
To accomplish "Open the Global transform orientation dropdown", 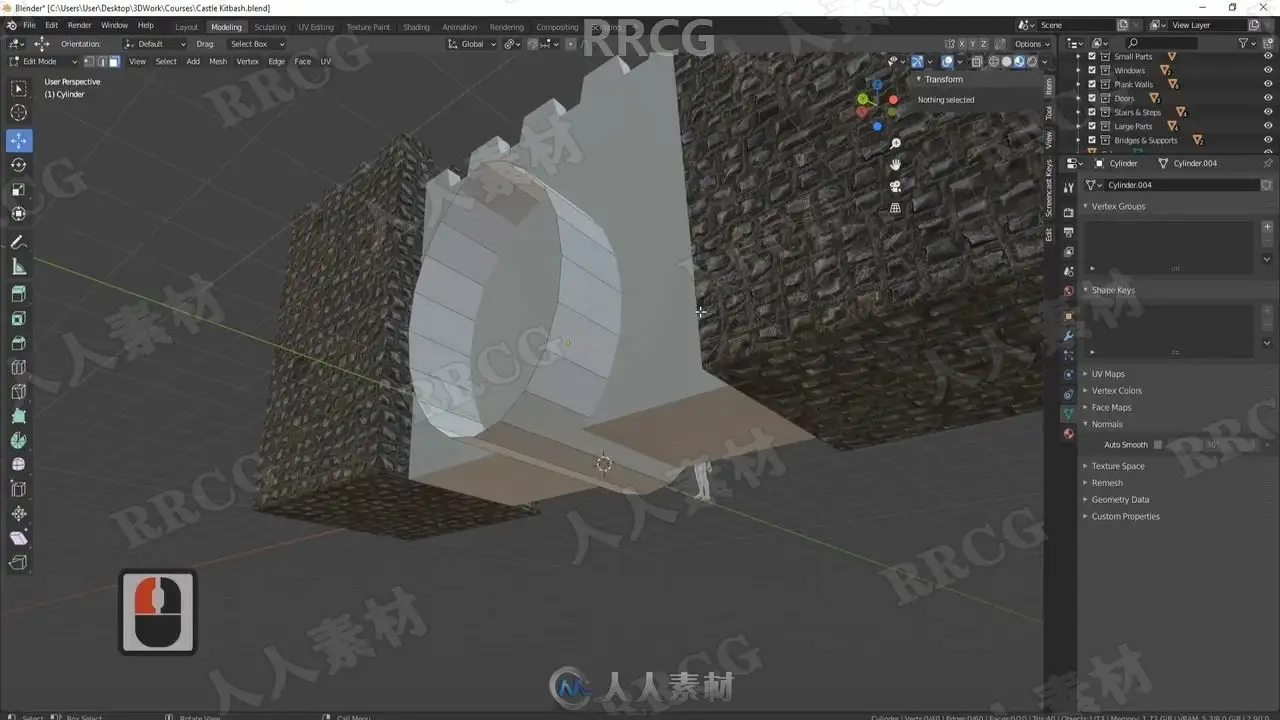I will pos(471,44).
